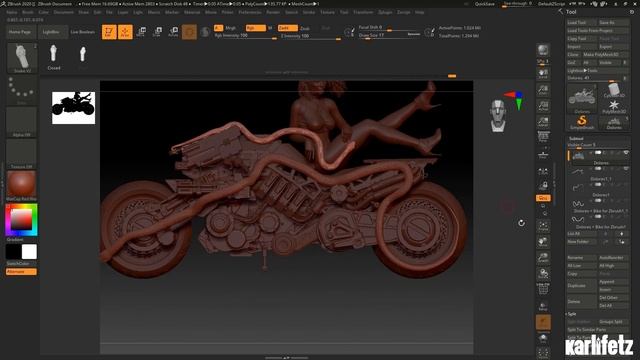This screenshot has width=640, height=360.
Task: Toggle the Floor grid icon
Action: pyautogui.click(x=543, y=154)
